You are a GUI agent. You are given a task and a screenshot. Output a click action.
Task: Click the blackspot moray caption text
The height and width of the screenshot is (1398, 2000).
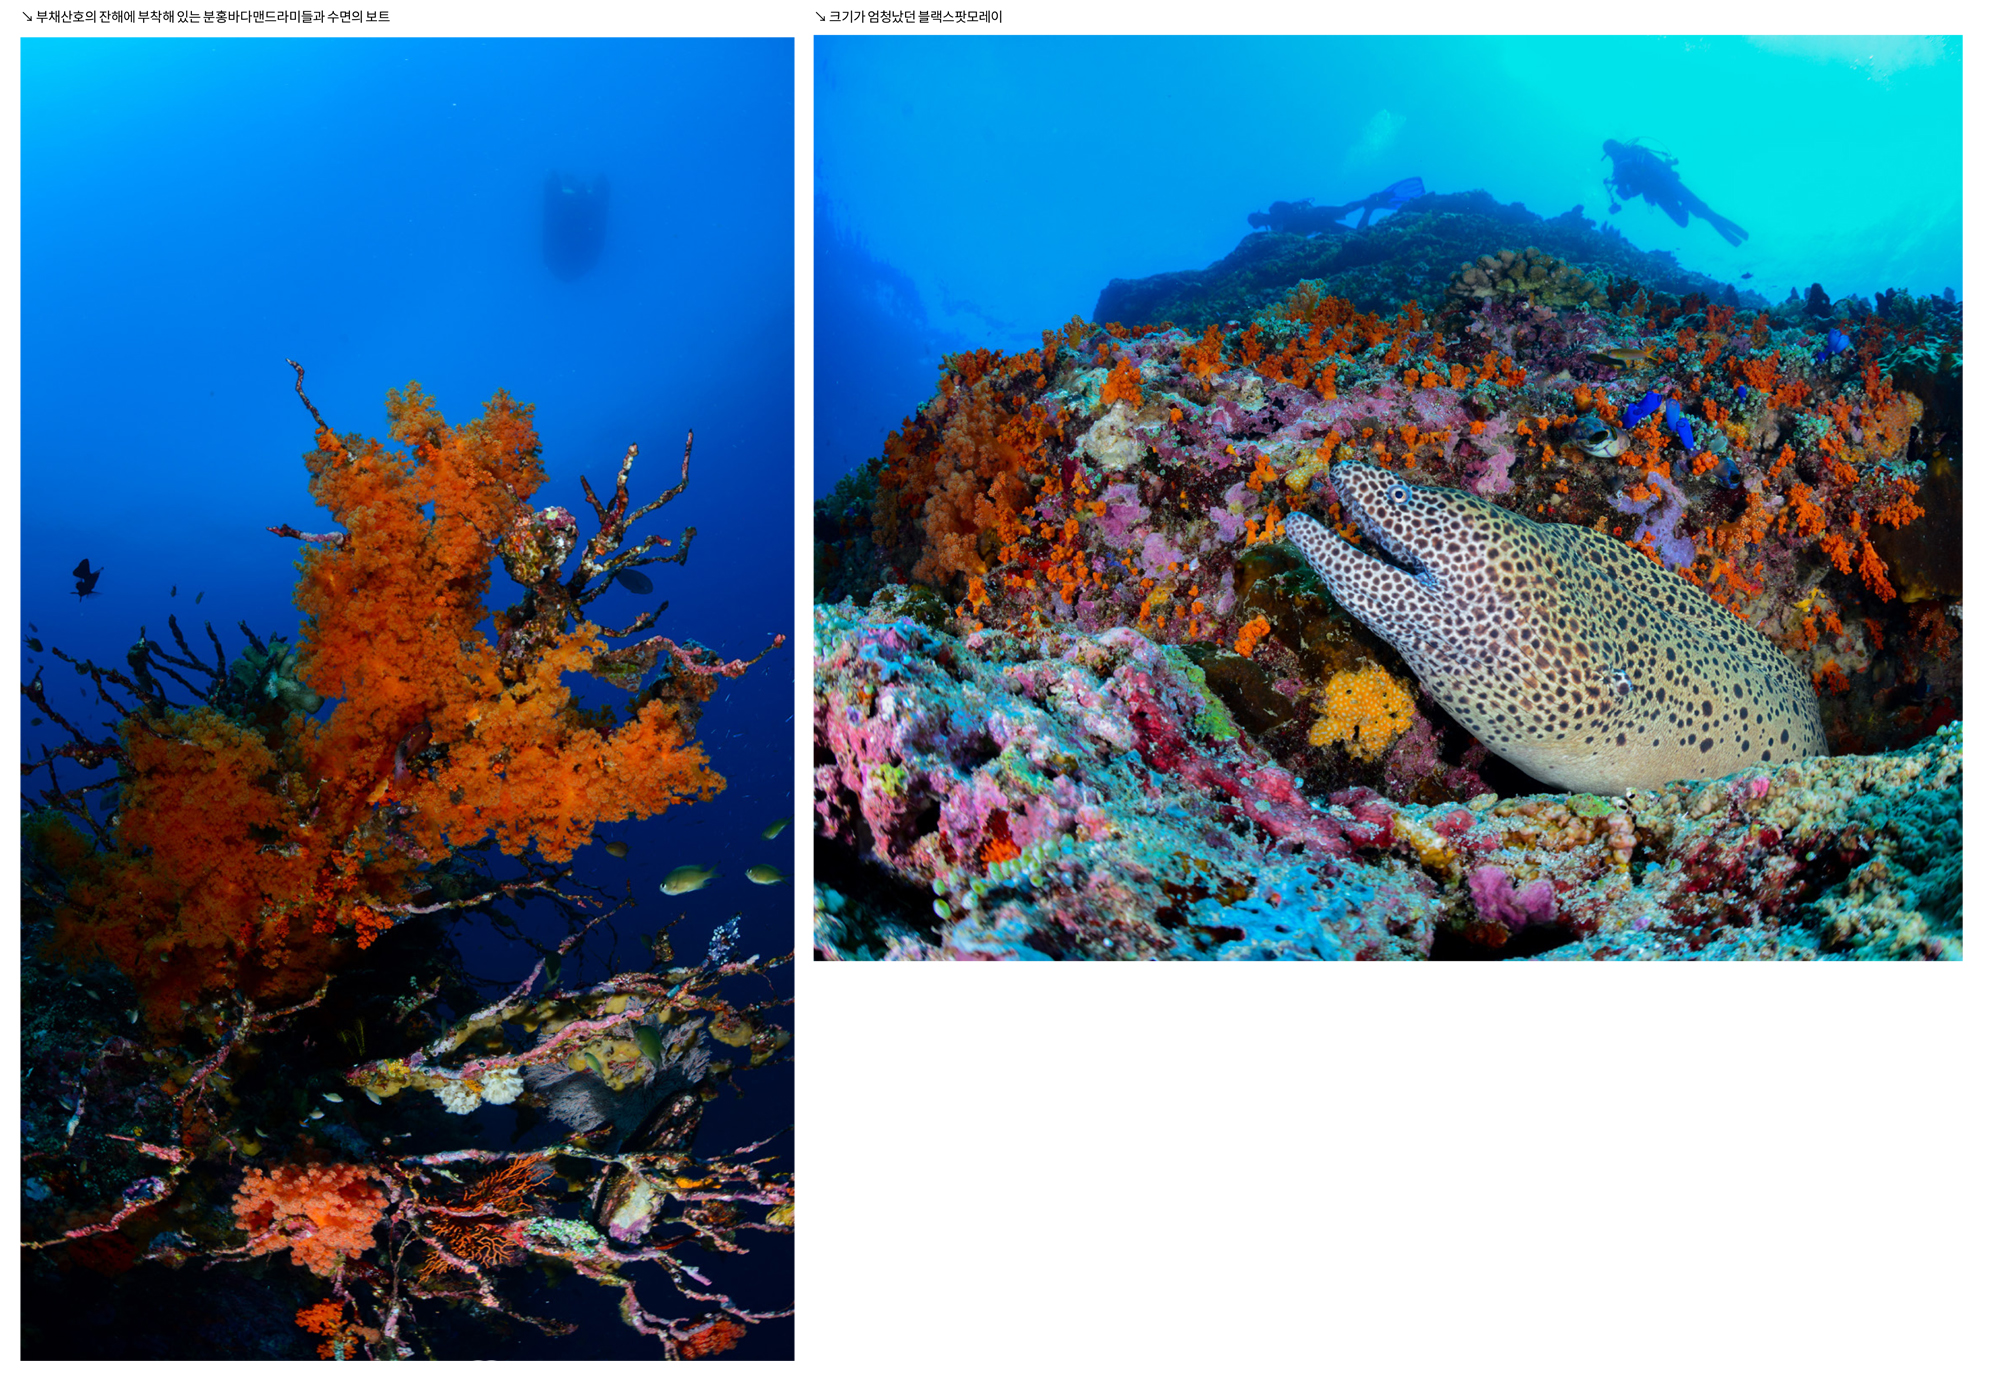pos(915,17)
